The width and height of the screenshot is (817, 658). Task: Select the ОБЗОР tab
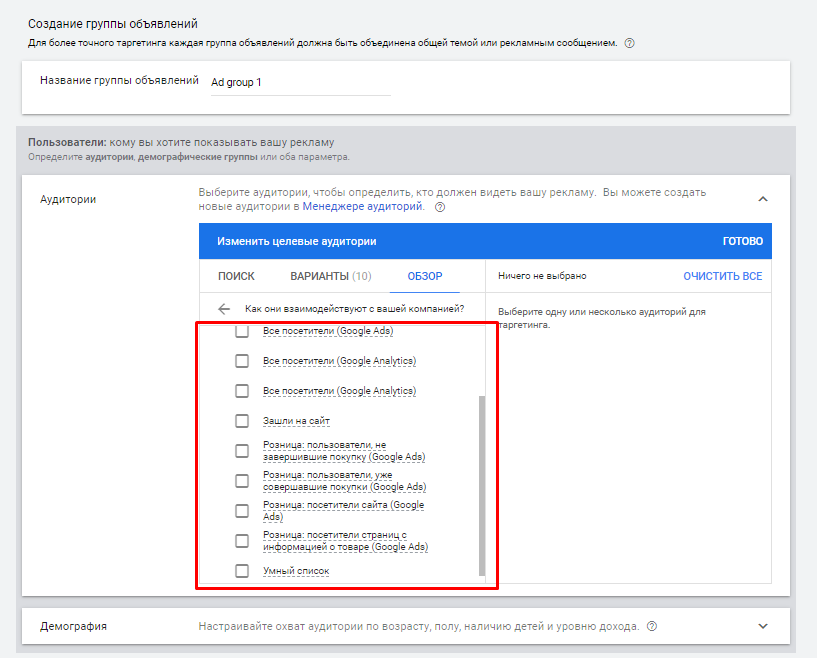point(425,276)
